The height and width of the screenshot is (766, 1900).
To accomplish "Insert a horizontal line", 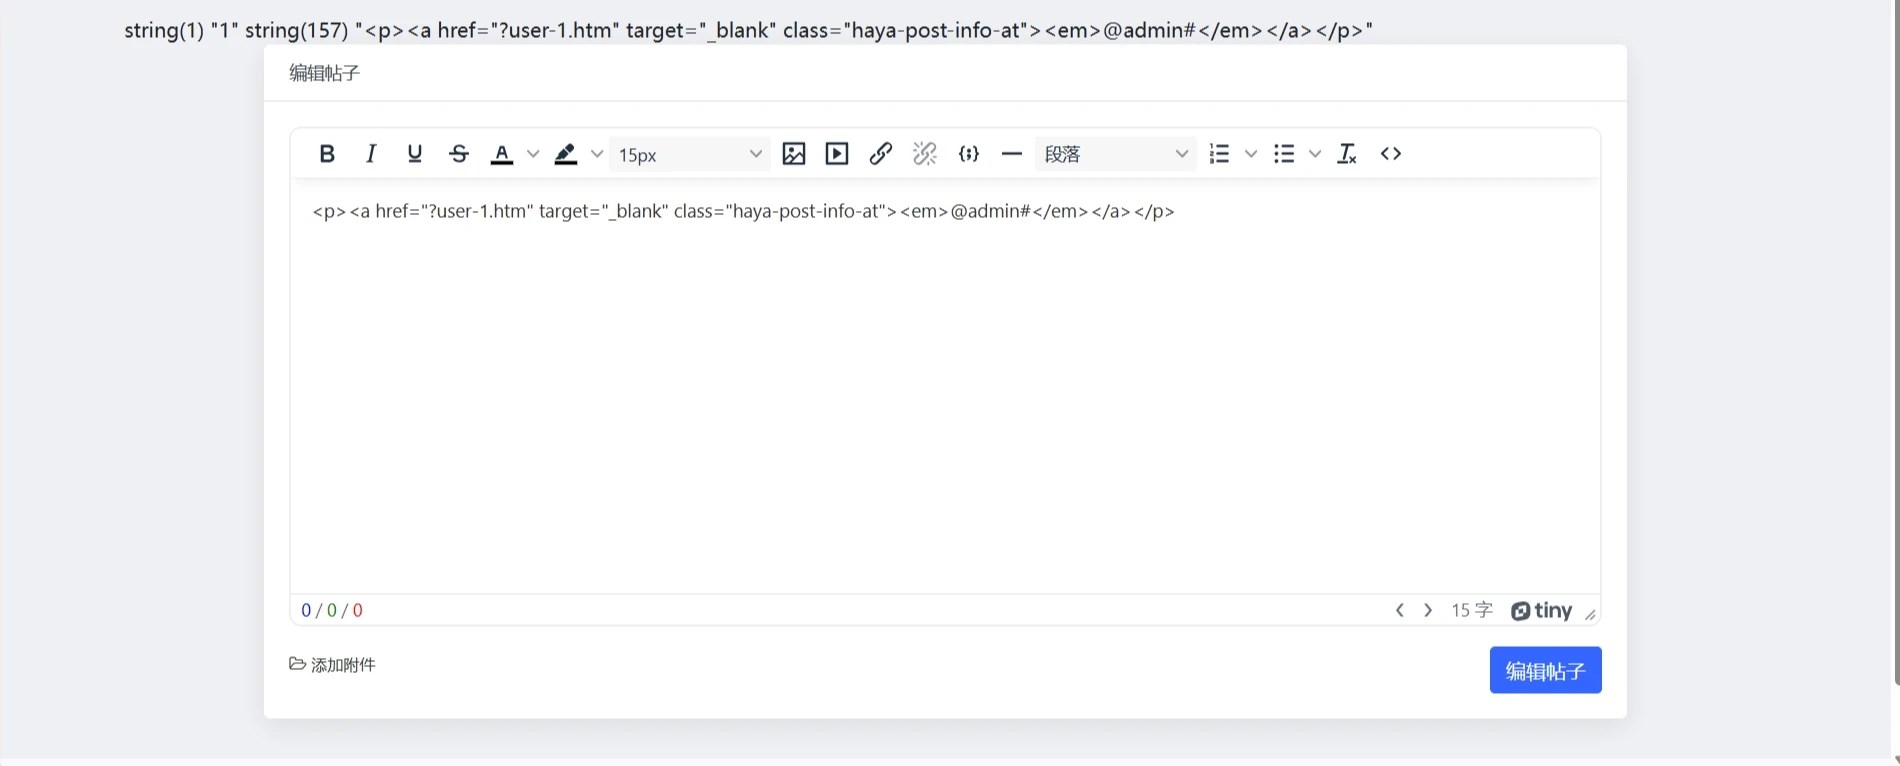I will (x=1012, y=154).
